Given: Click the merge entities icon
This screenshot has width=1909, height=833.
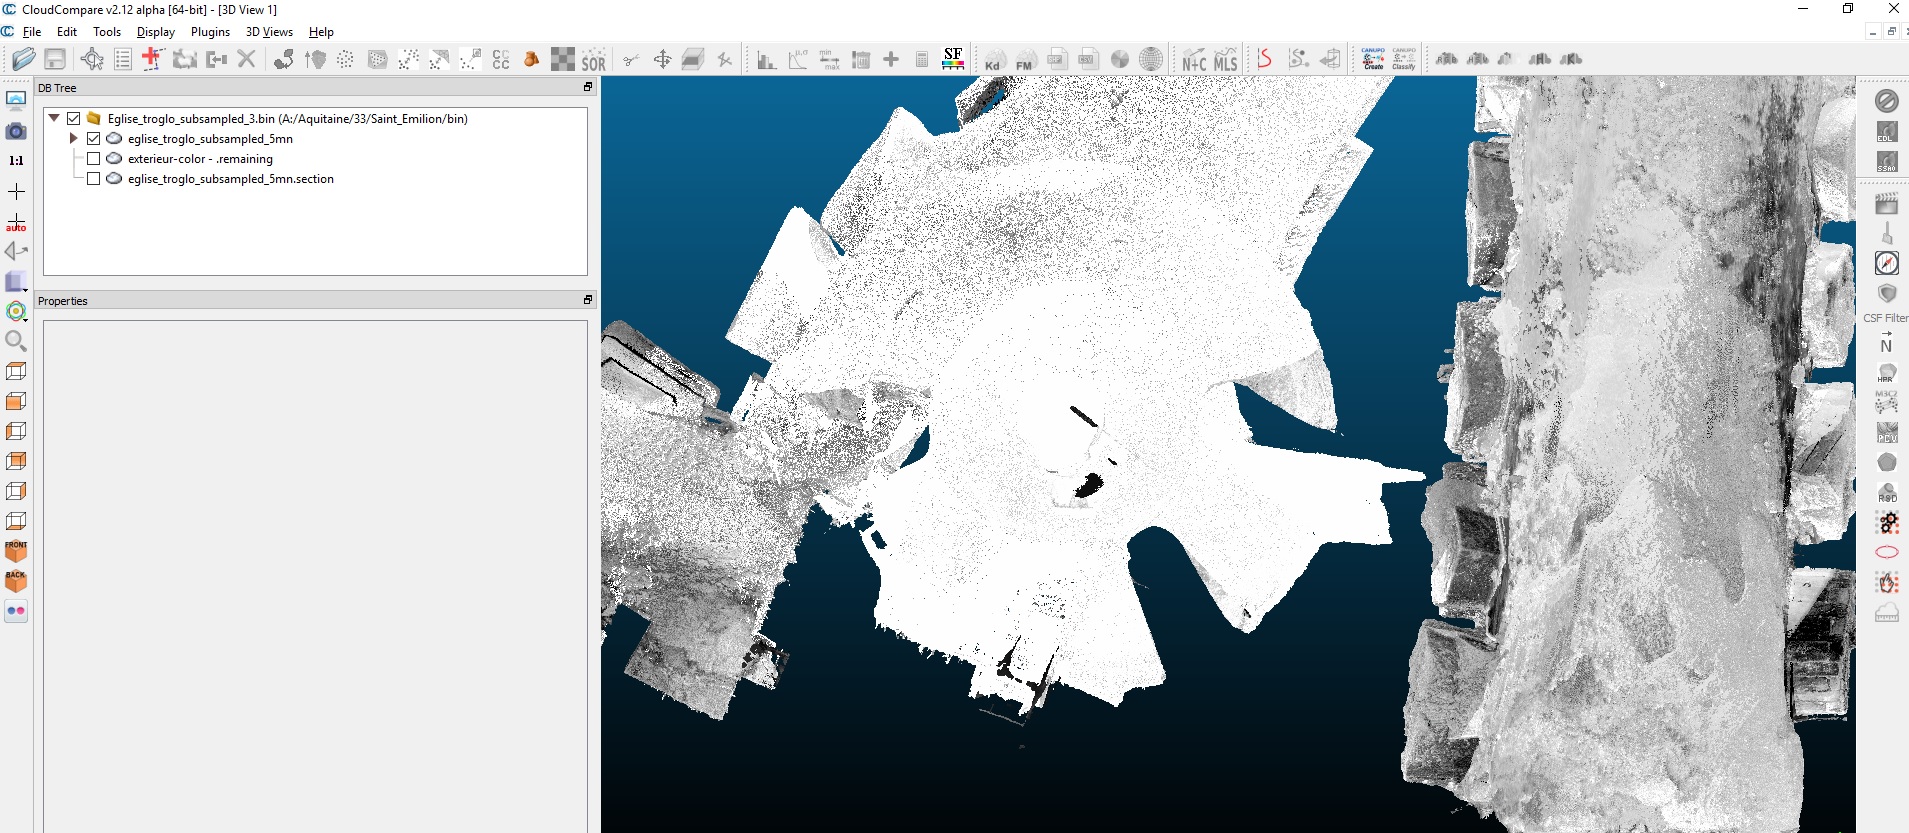Looking at the screenshot, I should (x=216, y=59).
